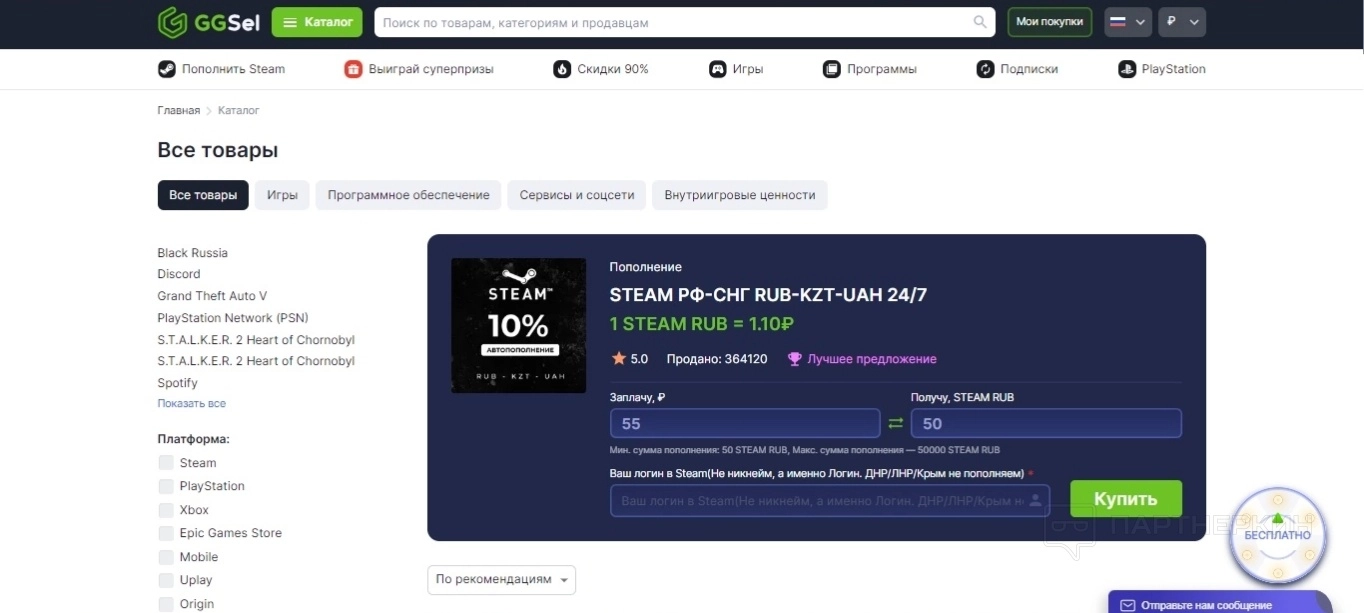
Task: Click the user icon in the login field
Action: pyautogui.click(x=1036, y=500)
